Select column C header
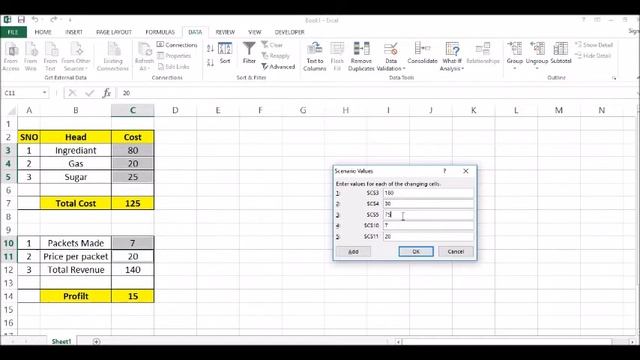 [x=133, y=110]
